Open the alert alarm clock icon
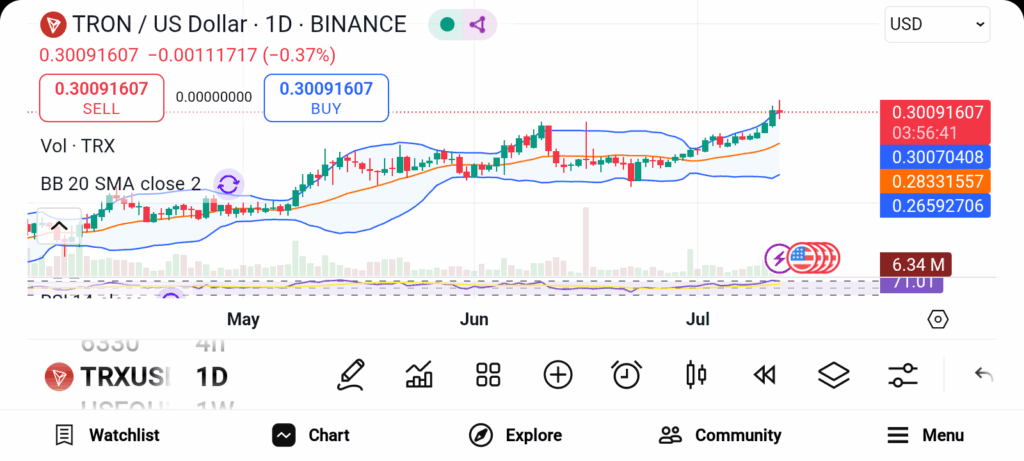Image resolution: width=1024 pixels, height=461 pixels. click(626, 375)
